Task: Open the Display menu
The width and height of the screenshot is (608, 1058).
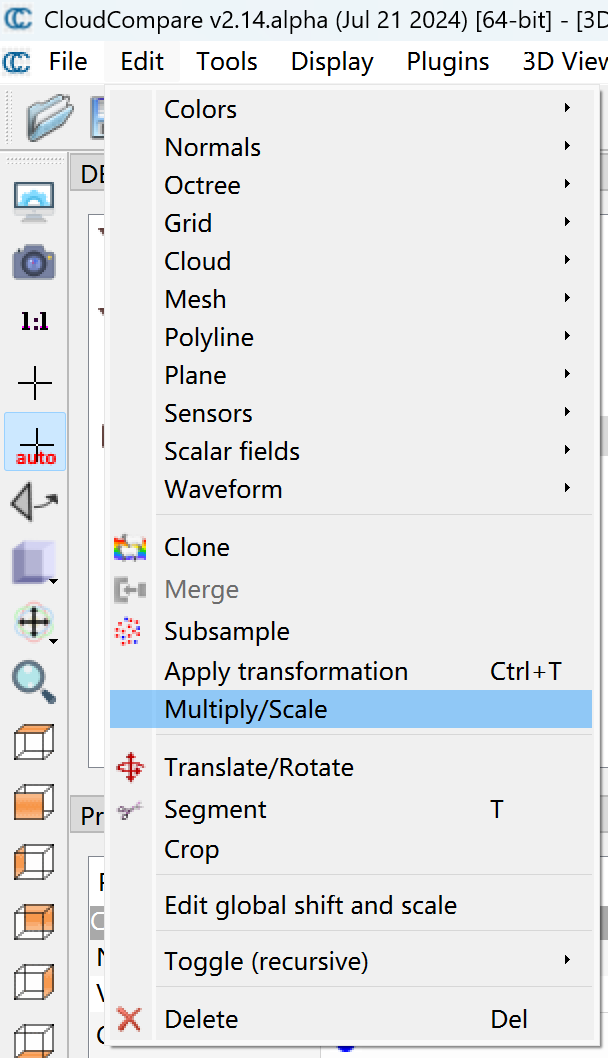Action: click(x=332, y=61)
